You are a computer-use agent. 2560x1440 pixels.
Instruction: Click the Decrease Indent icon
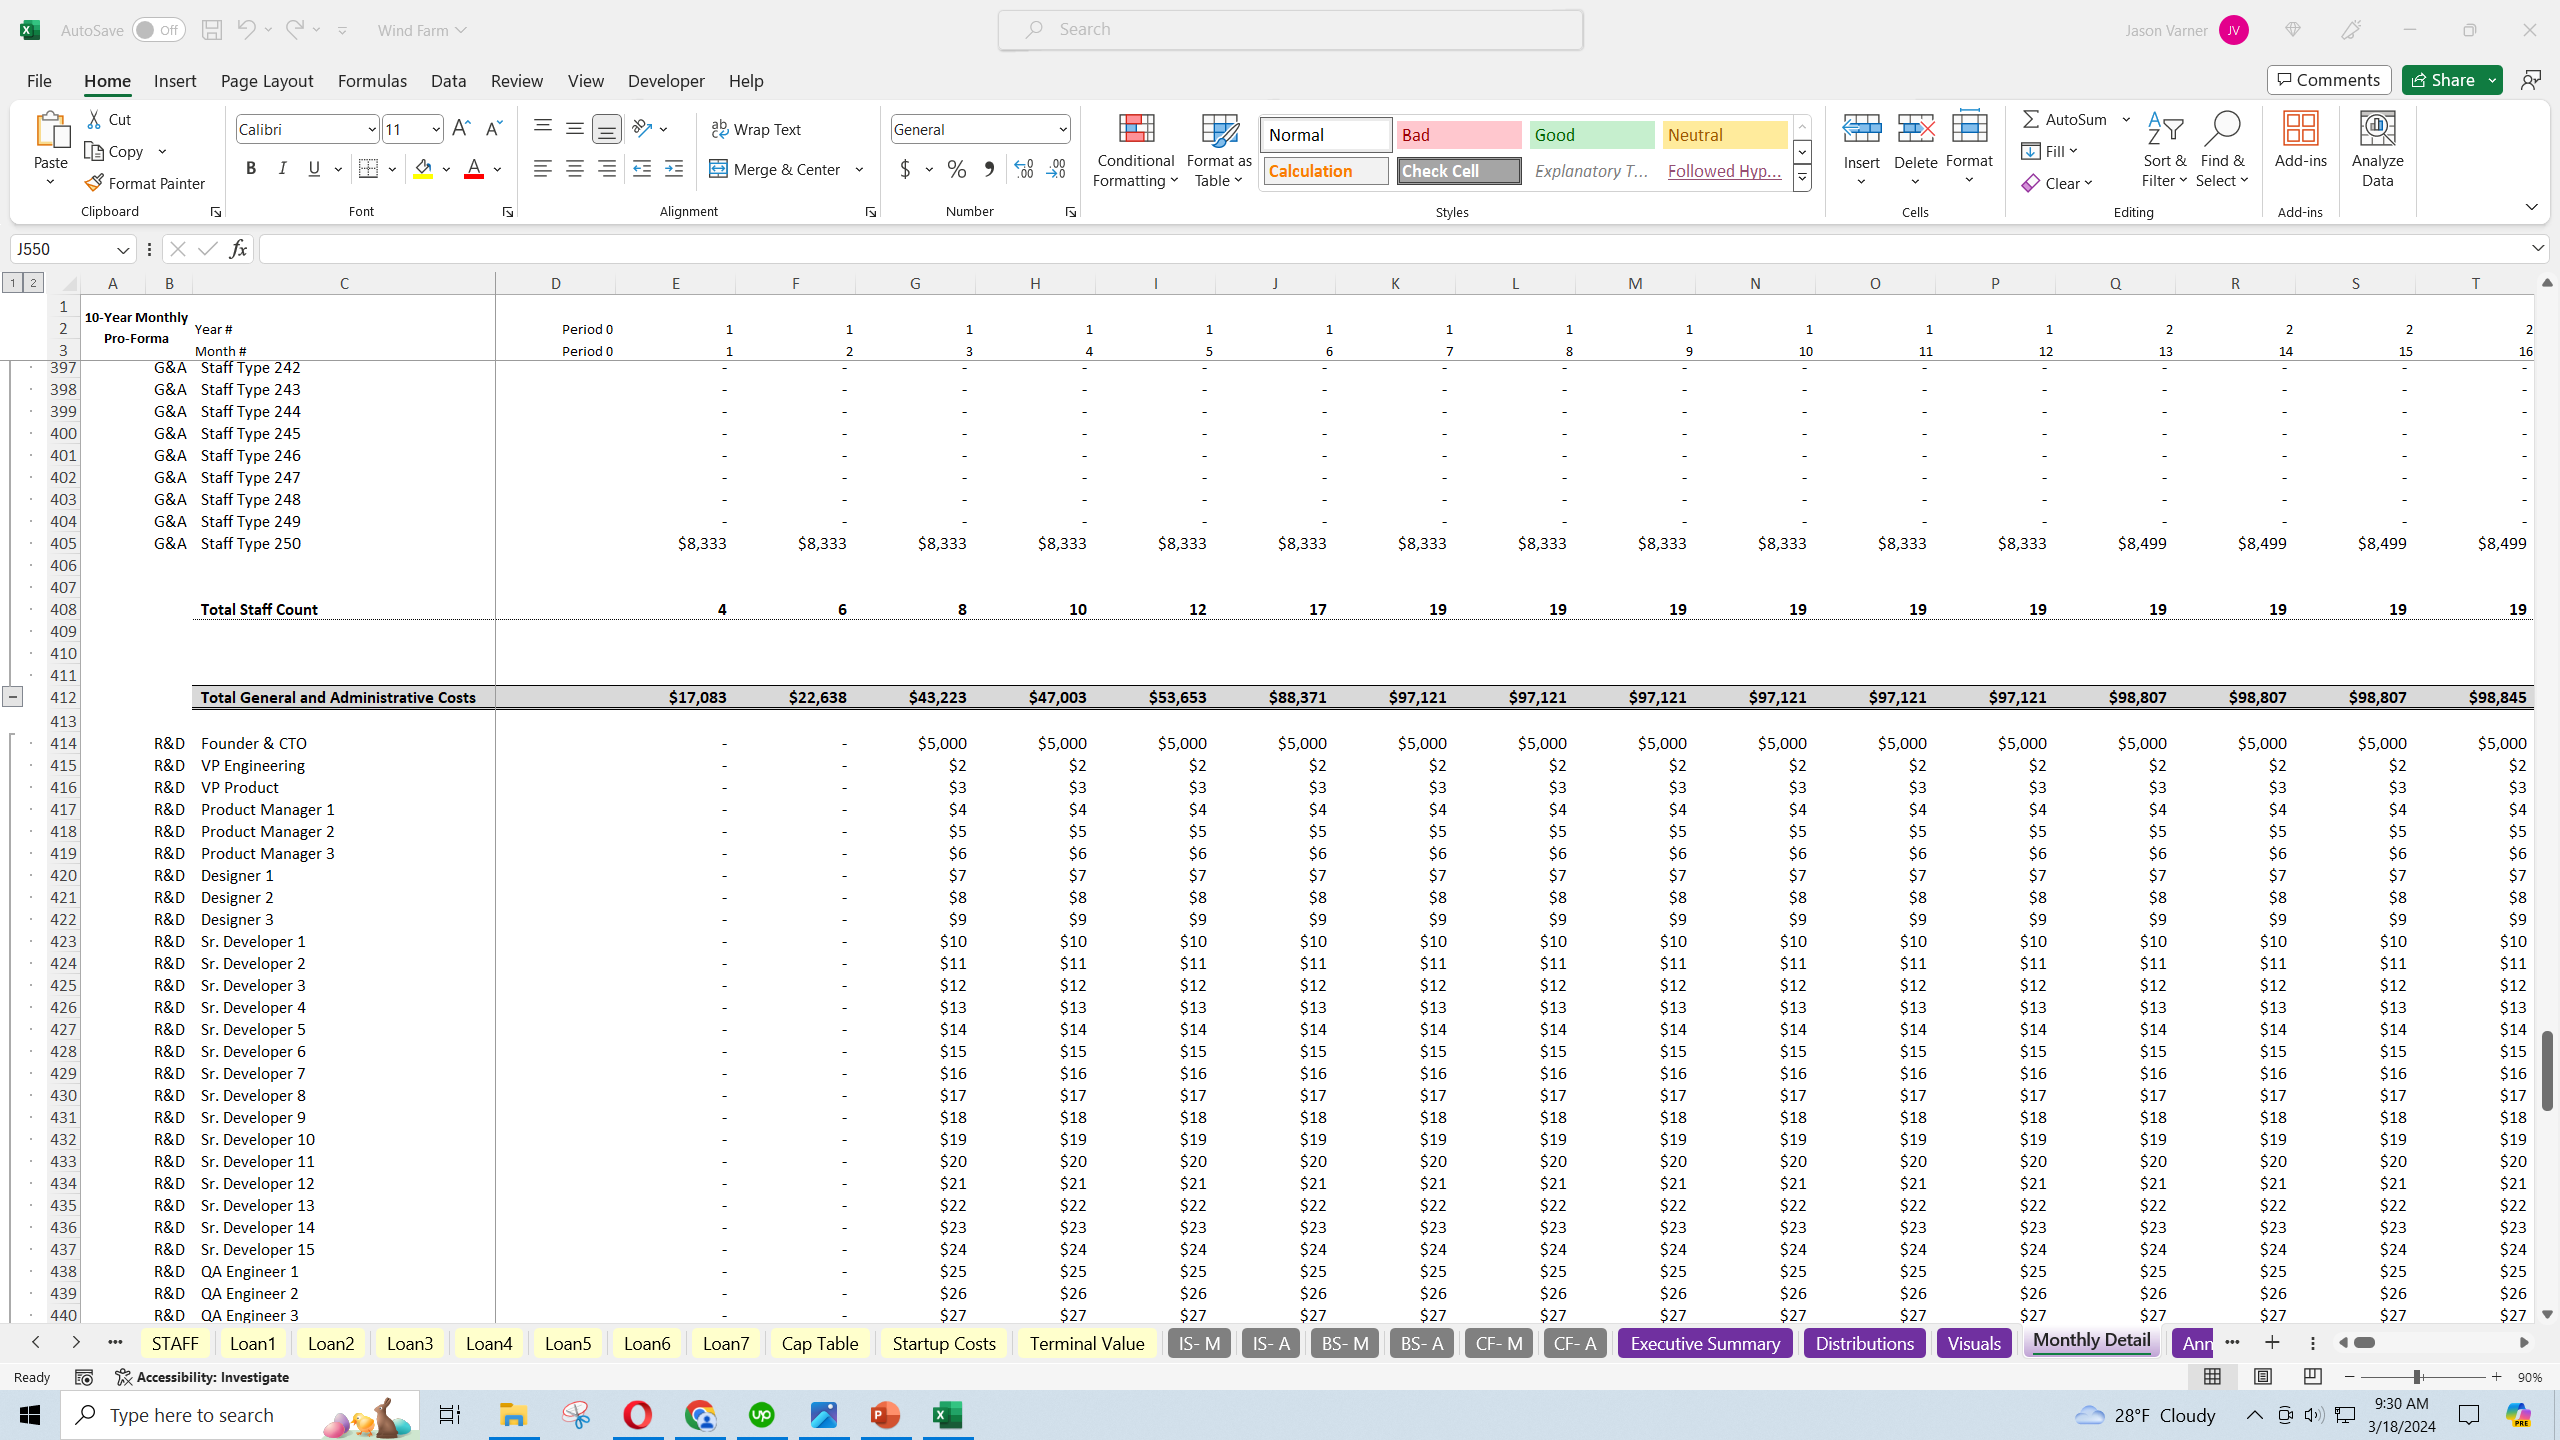click(642, 169)
